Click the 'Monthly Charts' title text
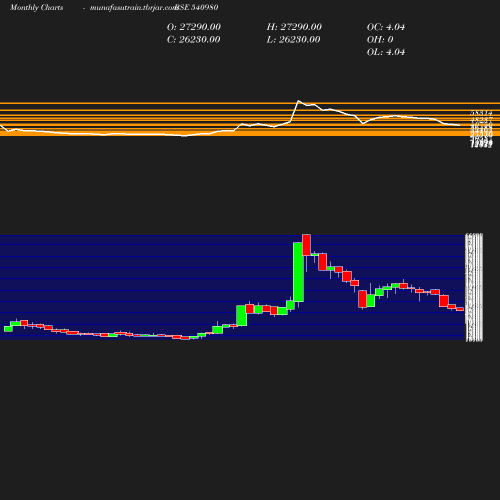Viewport: 500px width, 500px height. click(36, 8)
